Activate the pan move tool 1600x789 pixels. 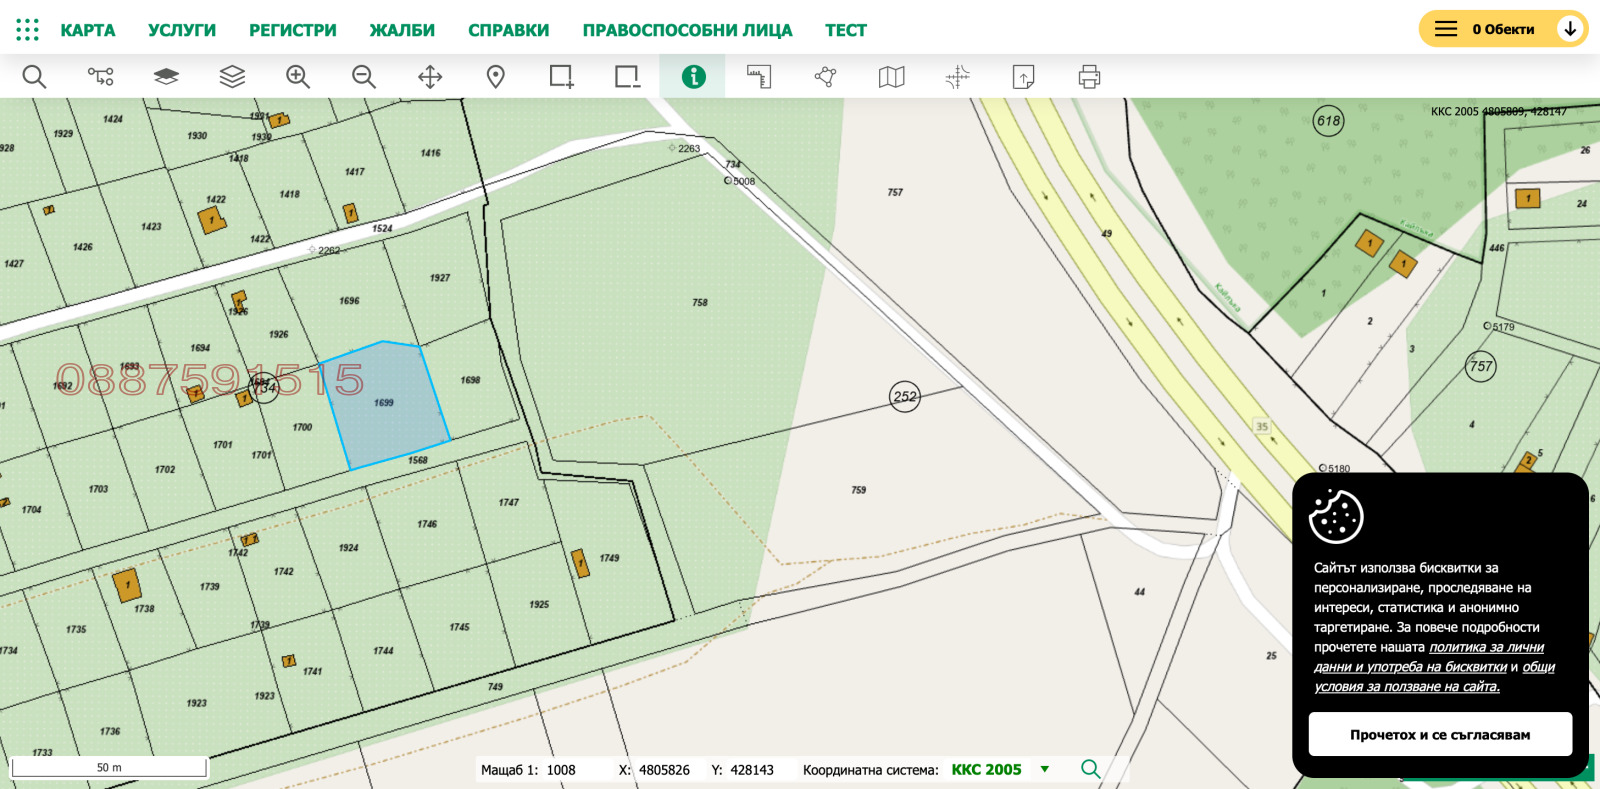[430, 77]
